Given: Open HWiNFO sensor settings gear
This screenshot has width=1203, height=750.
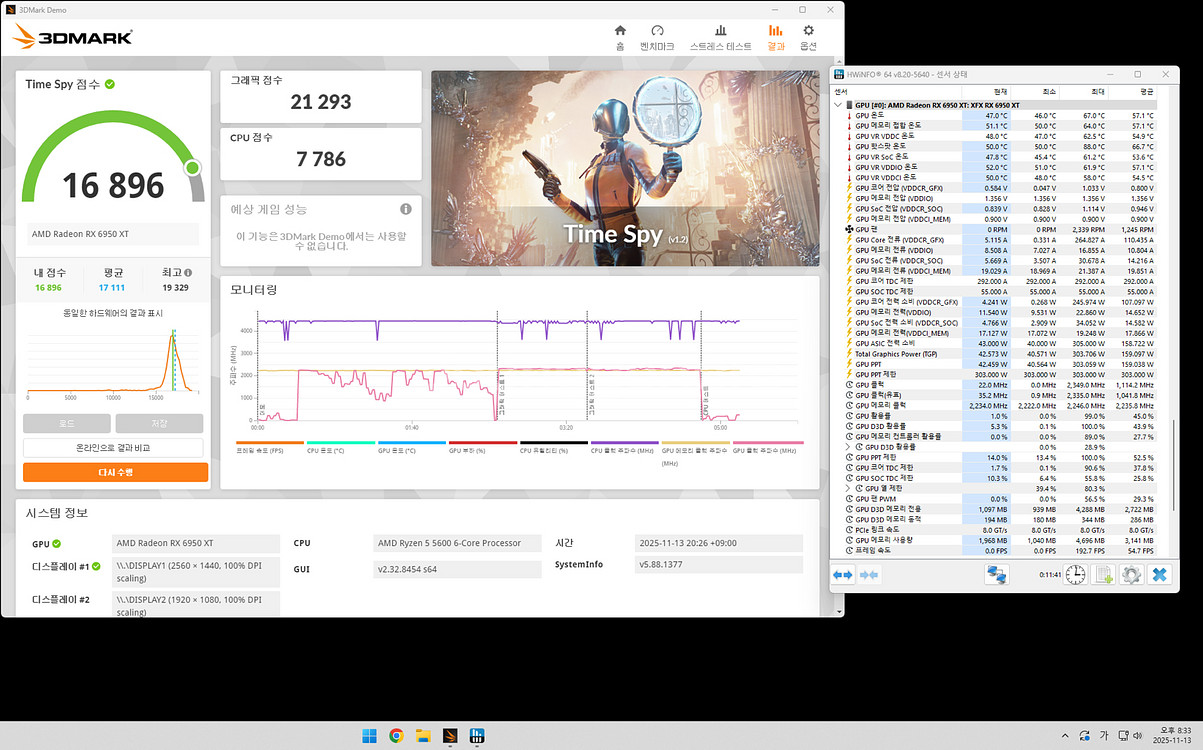Looking at the screenshot, I should click(1131, 574).
